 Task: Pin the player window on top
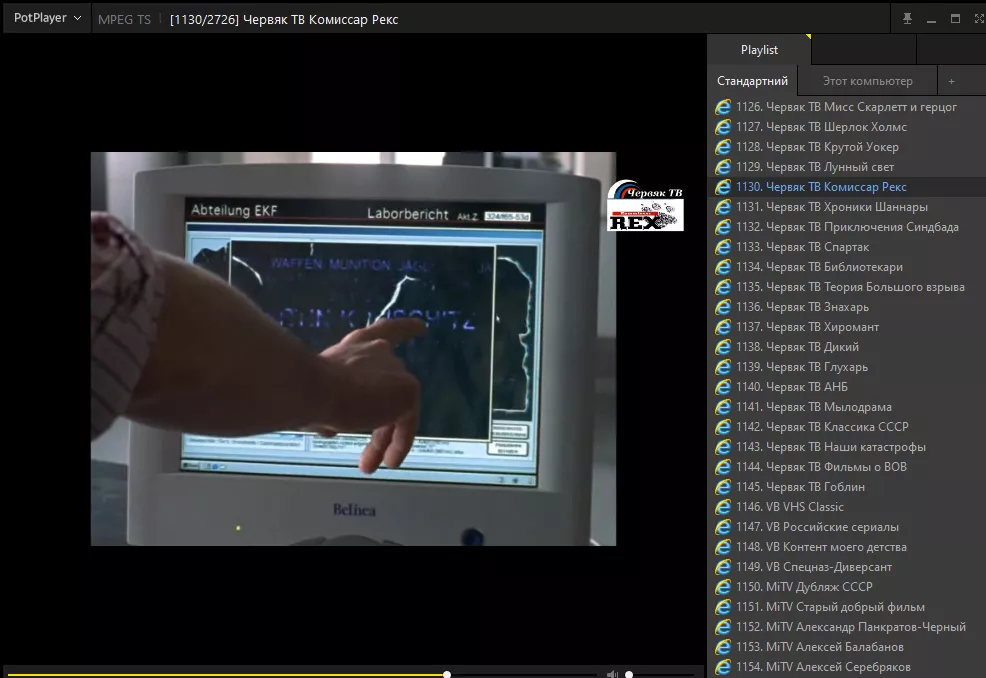(907, 19)
